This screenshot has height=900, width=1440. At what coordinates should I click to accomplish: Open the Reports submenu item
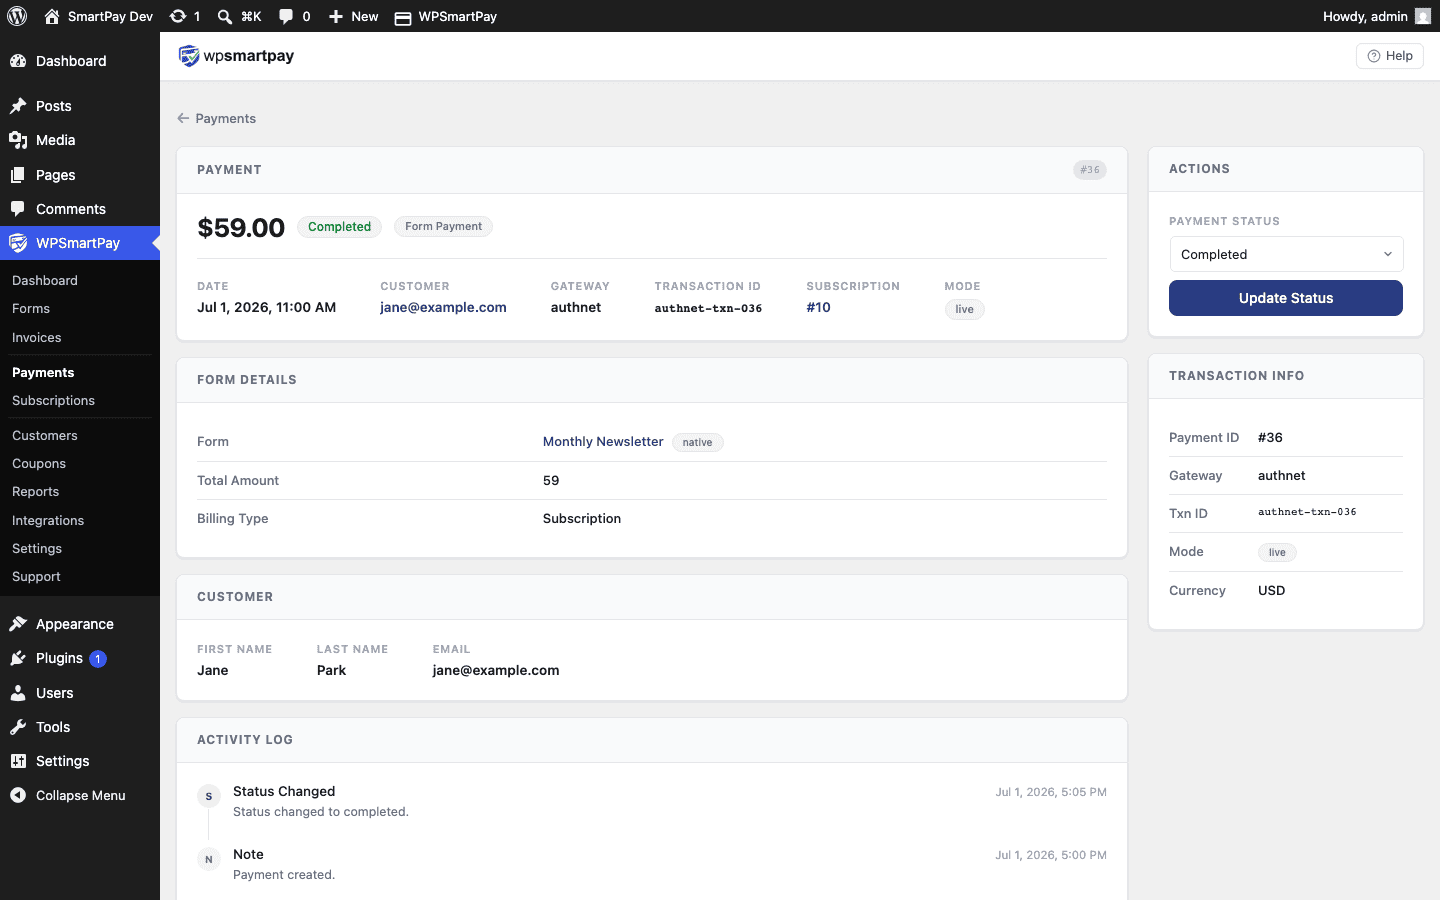(36, 492)
